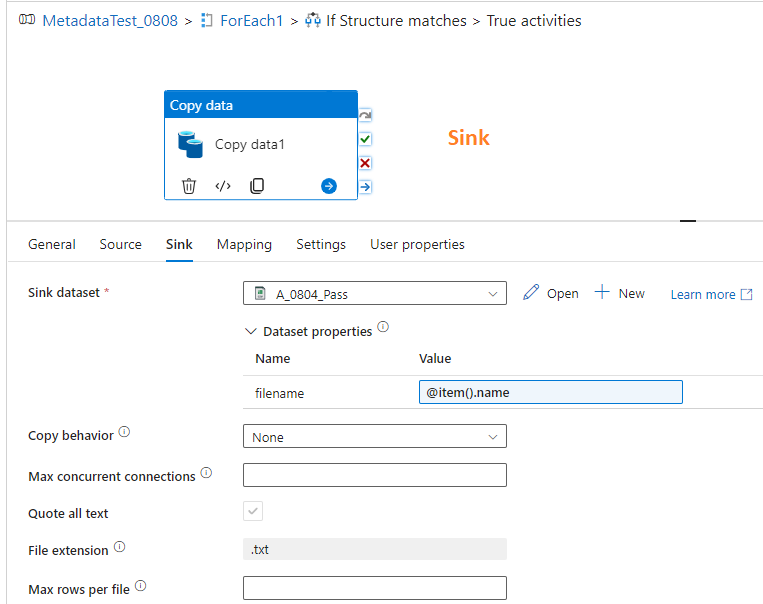Clone the Copy data1 activity with the copy icon

pos(257,186)
